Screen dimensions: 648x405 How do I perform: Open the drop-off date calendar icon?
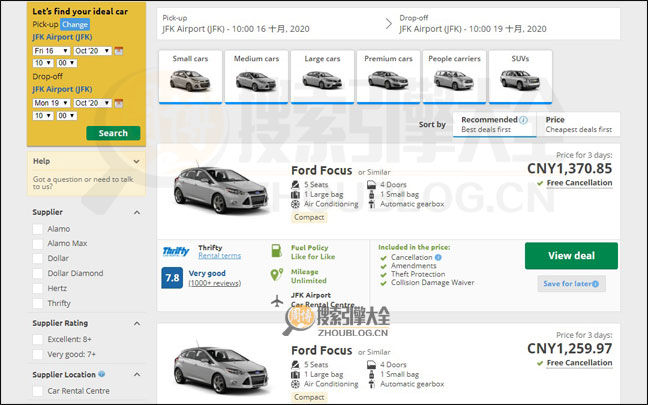(x=119, y=103)
